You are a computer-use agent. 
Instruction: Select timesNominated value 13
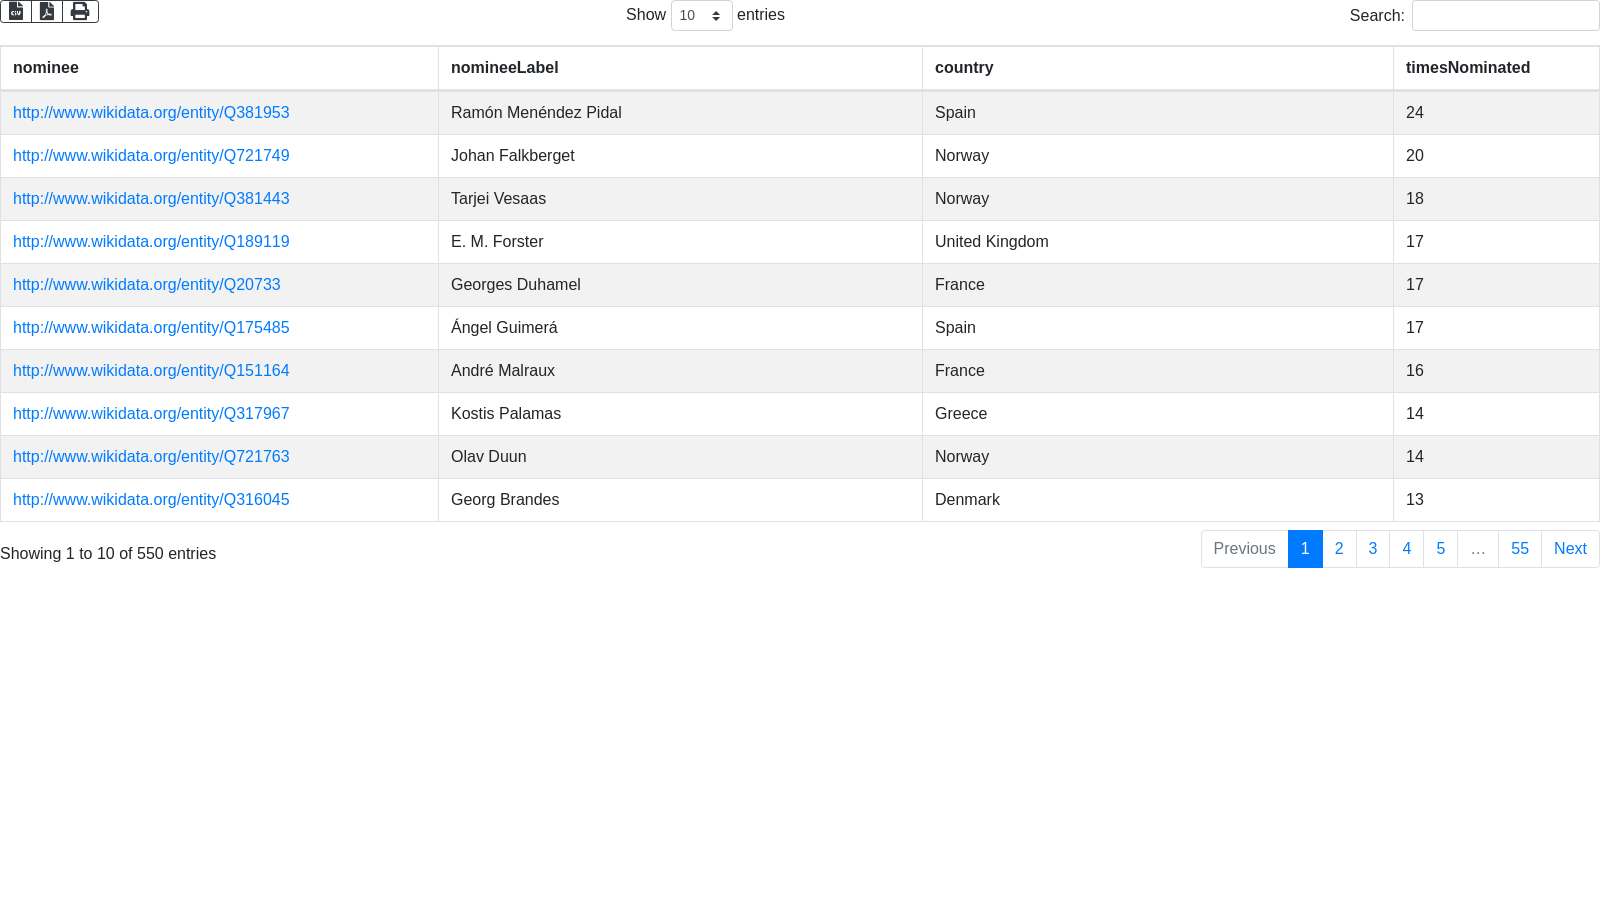1496,500
